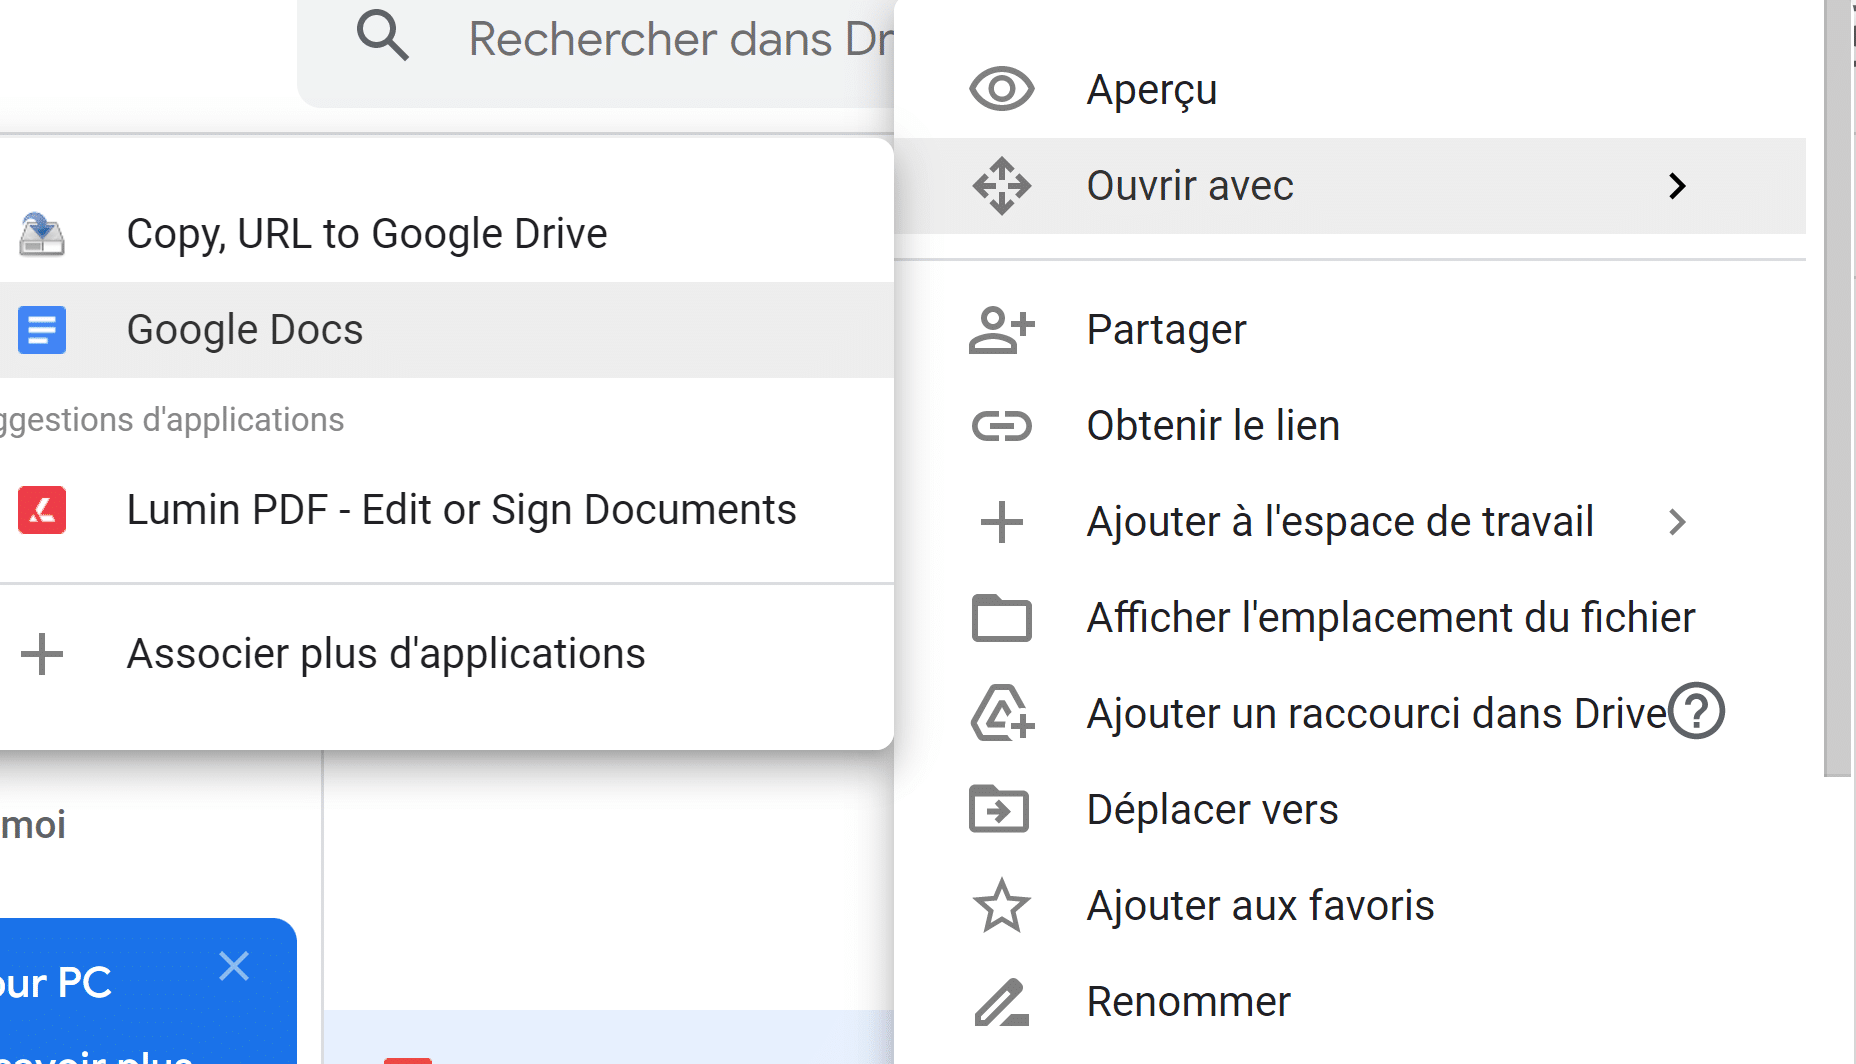This screenshot has width=1856, height=1064.
Task: Click the plus icon beside Ajouter à l'espace de travail
Action: point(1001,522)
